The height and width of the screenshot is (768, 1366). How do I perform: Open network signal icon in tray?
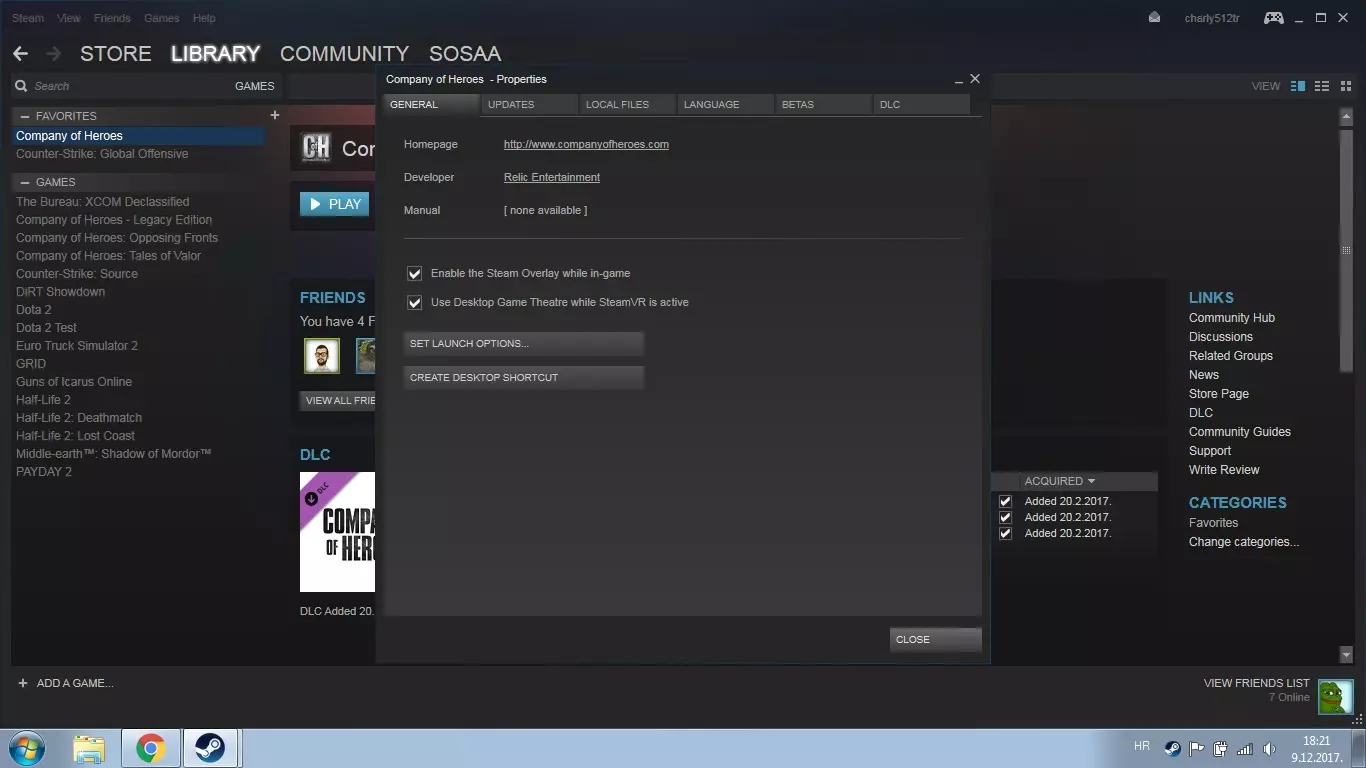[x=1245, y=748]
